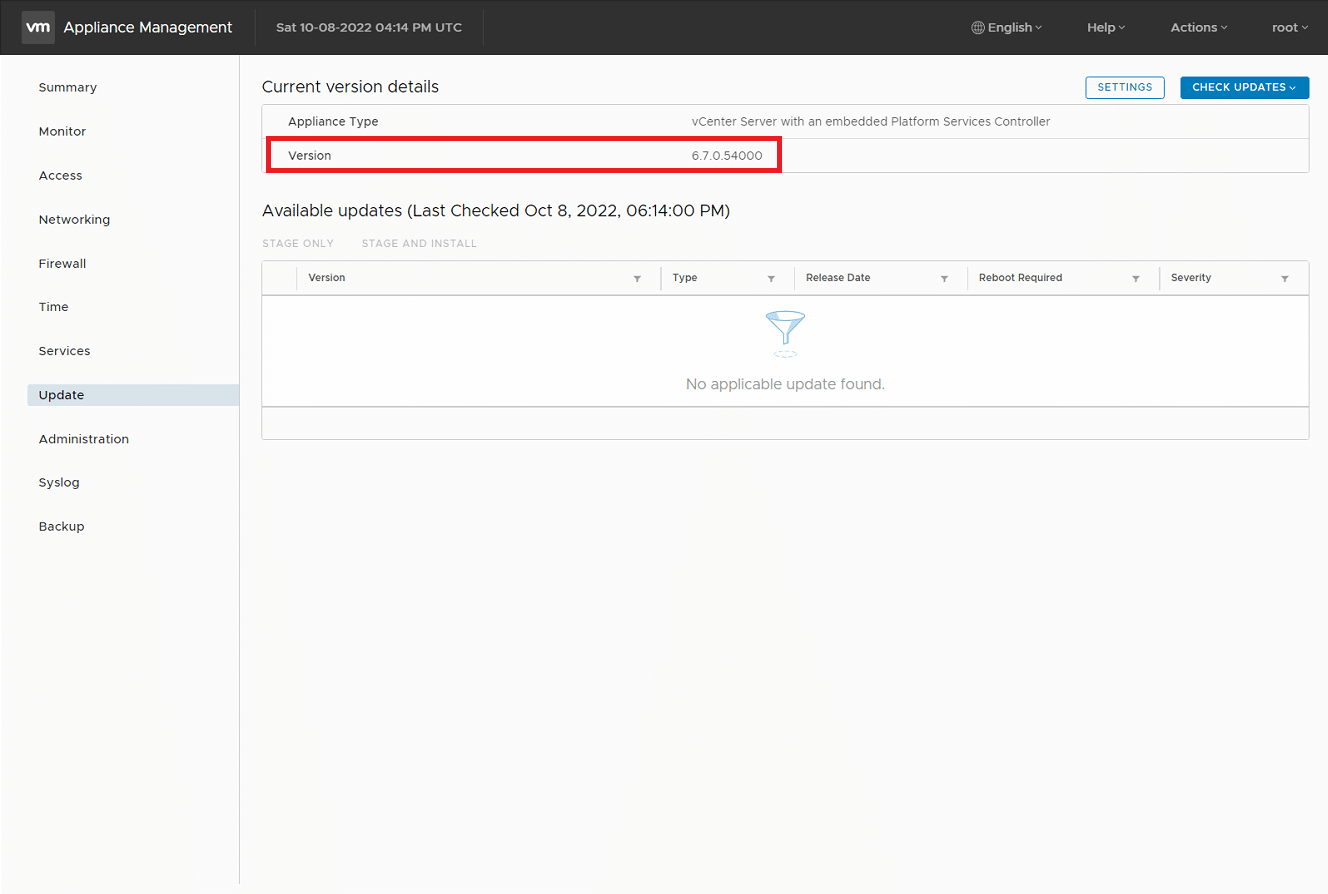Select Networking in the sidebar
1328x894 pixels.
[74, 220]
